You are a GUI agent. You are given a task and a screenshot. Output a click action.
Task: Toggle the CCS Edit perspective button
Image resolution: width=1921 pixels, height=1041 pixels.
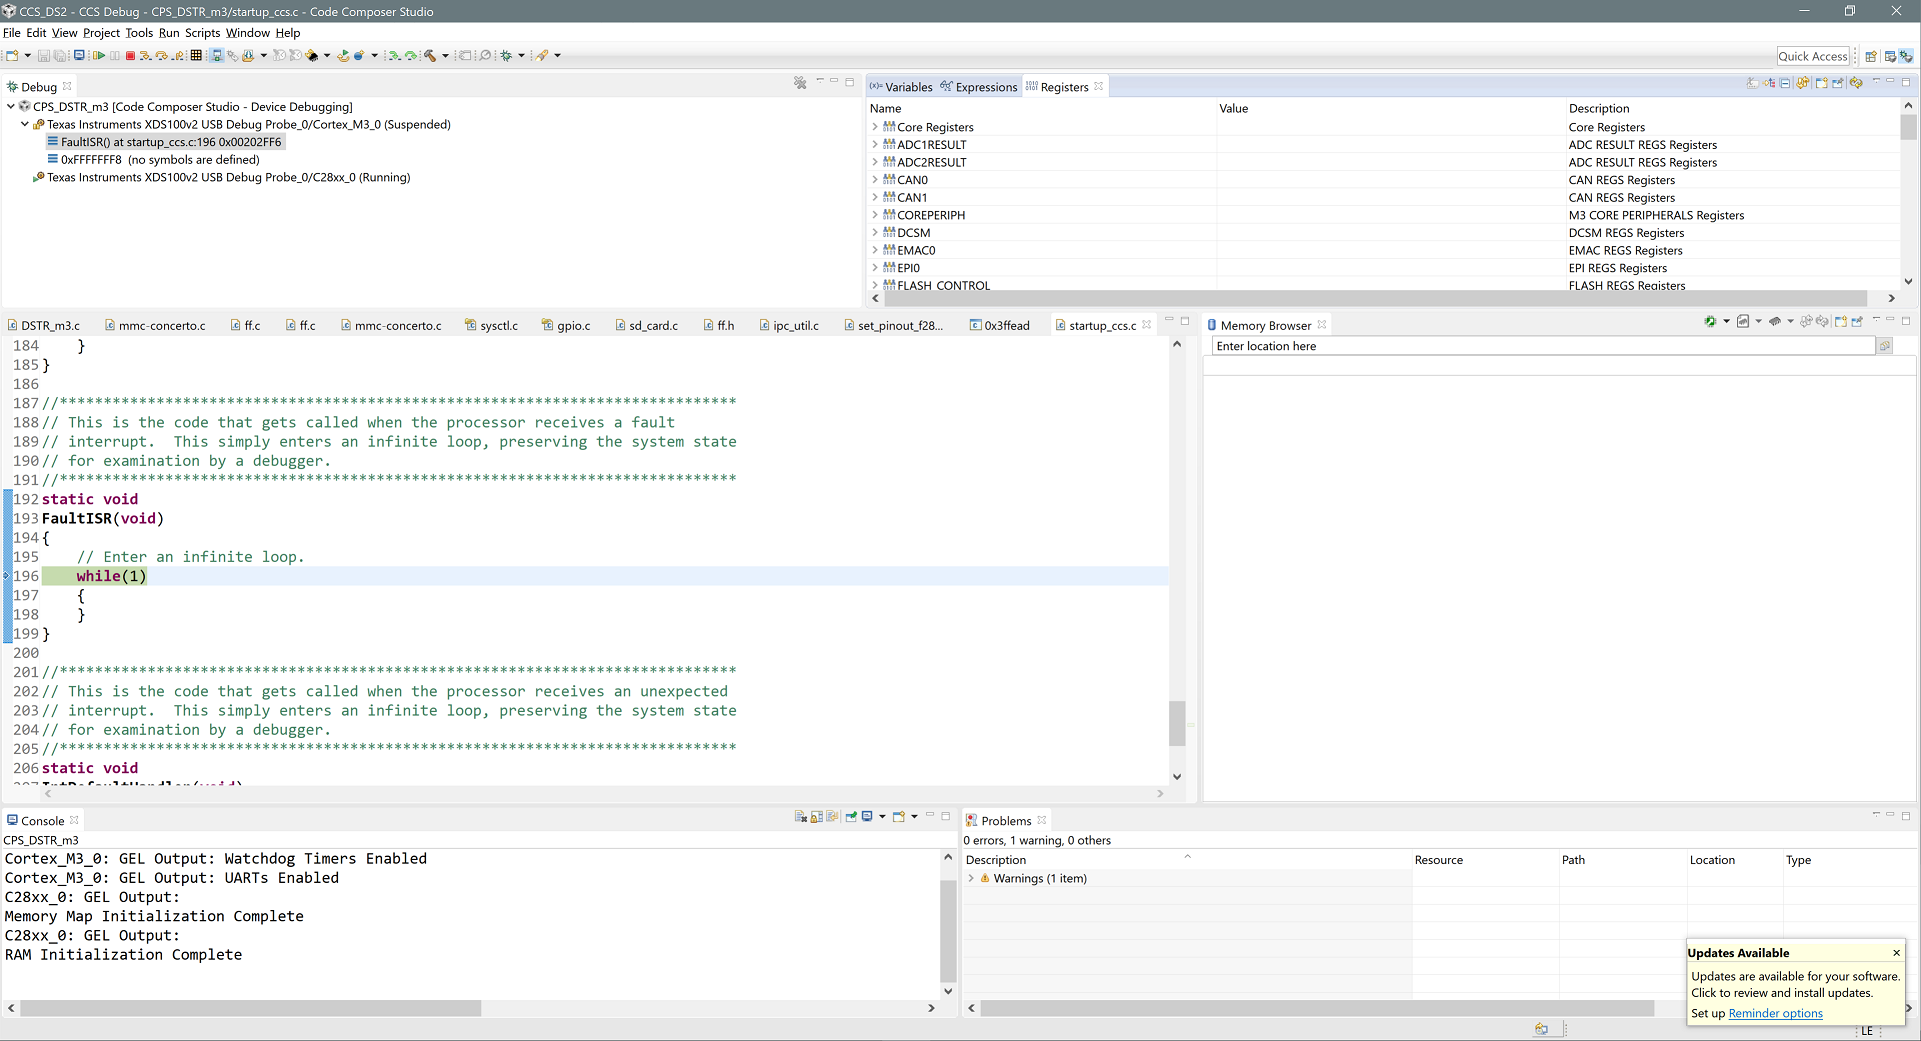pyautogui.click(x=1889, y=56)
